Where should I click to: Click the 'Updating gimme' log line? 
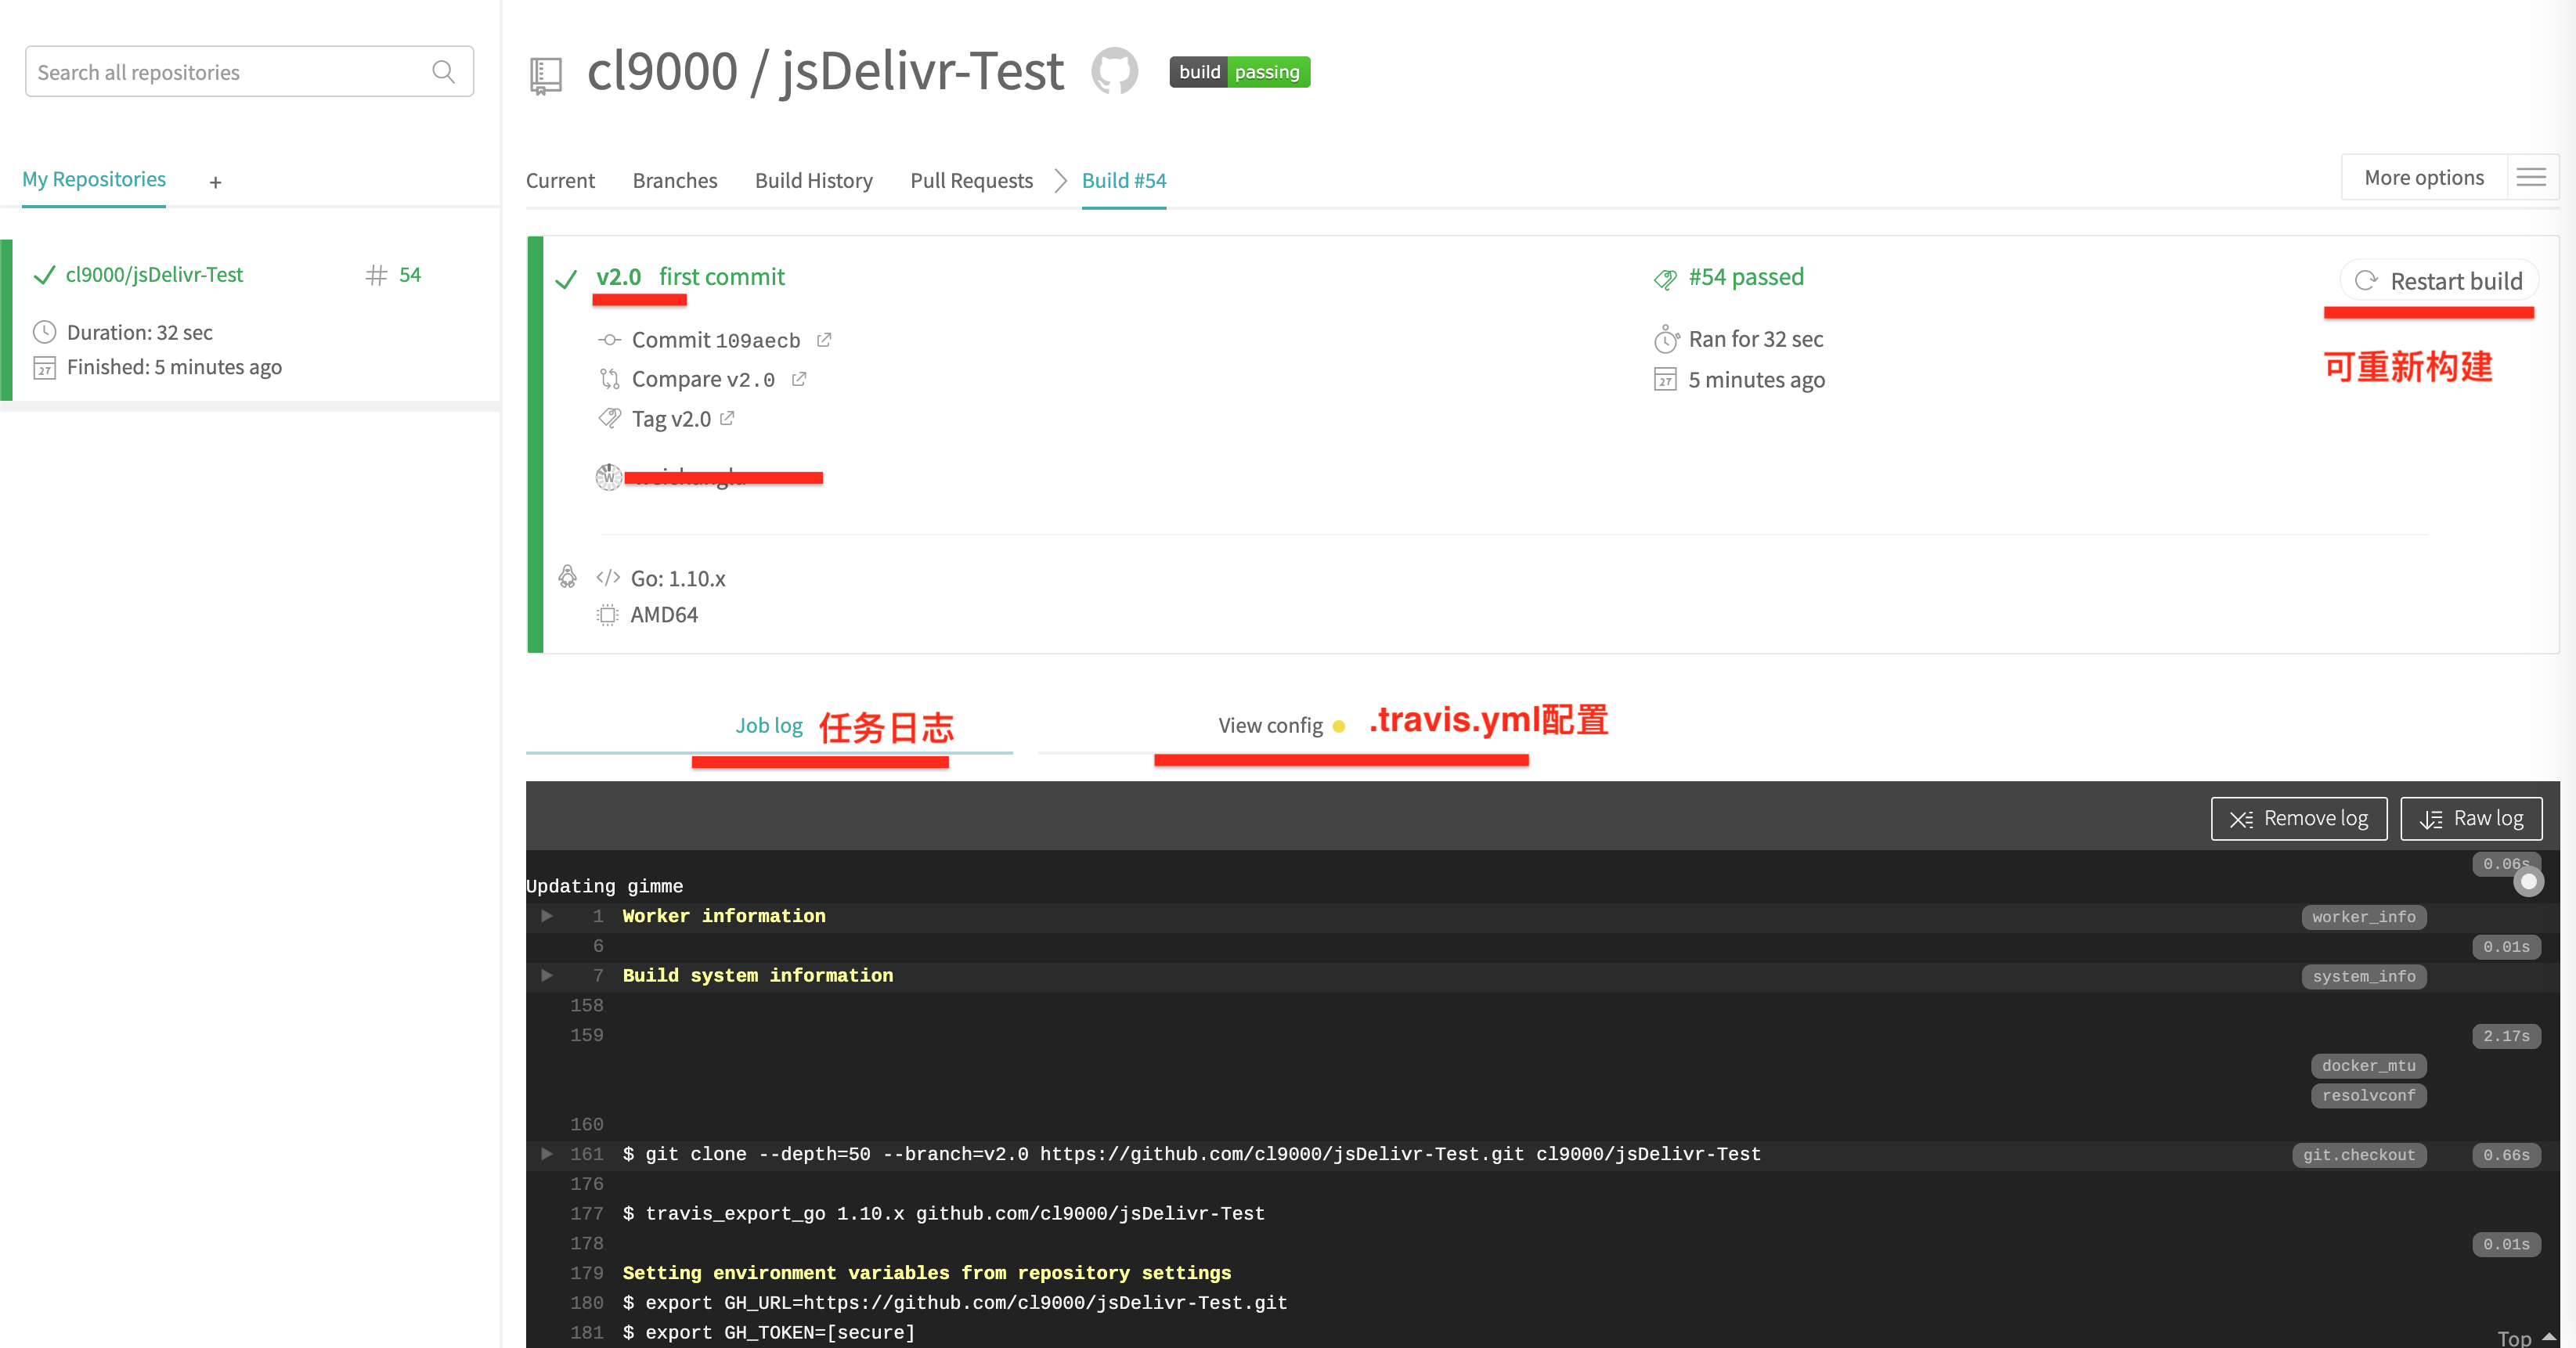605,886
